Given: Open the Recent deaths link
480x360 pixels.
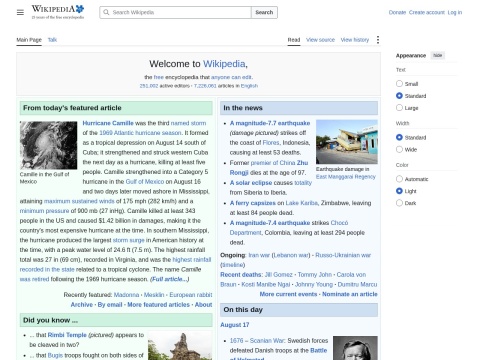Looking at the screenshot, I should coord(241,275).
